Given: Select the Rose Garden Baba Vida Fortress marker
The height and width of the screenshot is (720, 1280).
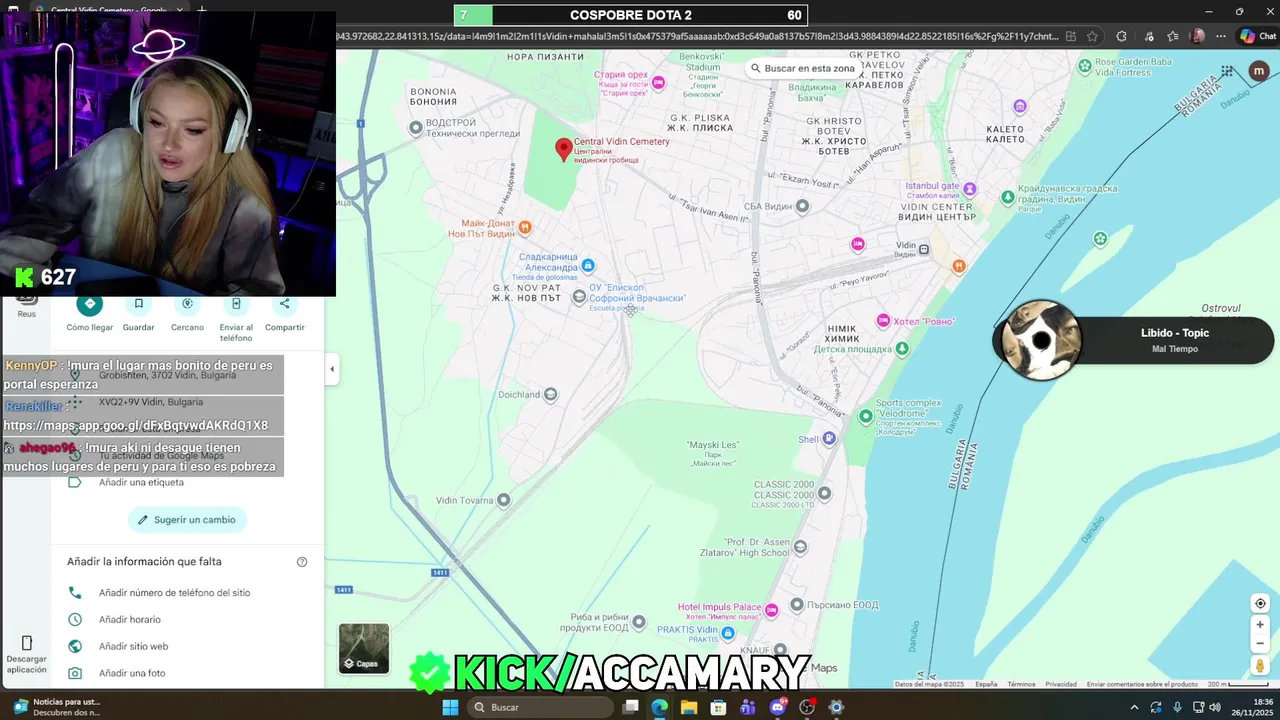Looking at the screenshot, I should 1085,66.
